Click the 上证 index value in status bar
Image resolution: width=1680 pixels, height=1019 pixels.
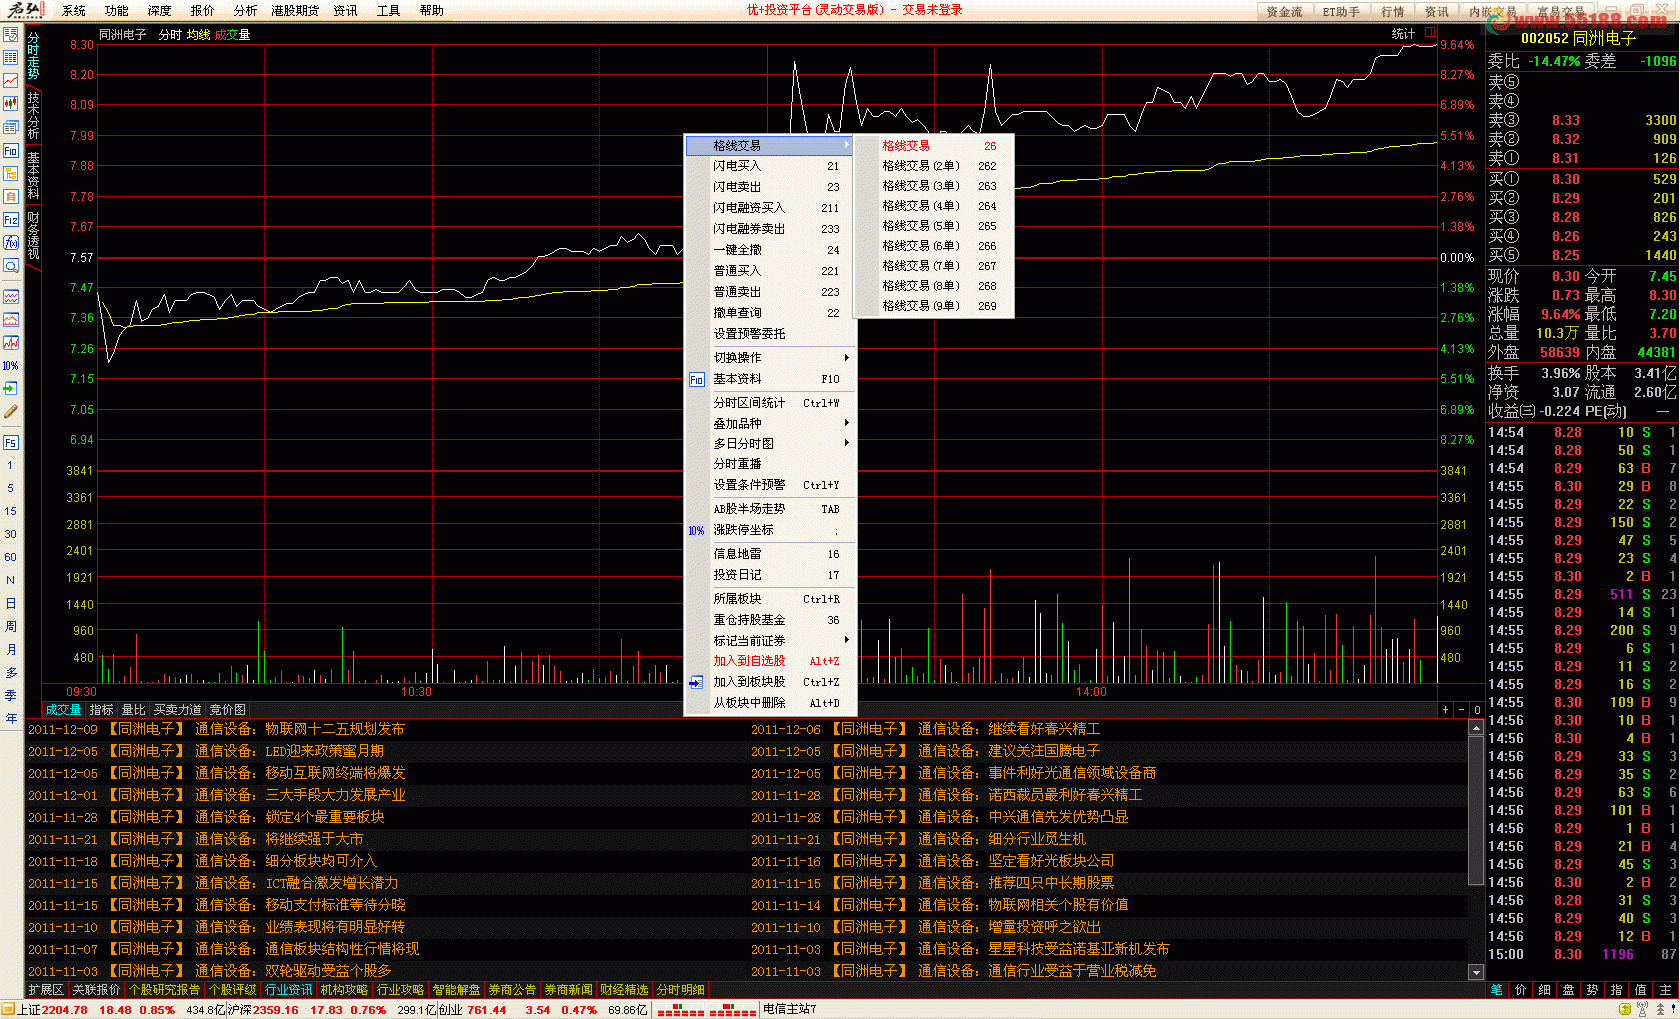coord(64,1010)
